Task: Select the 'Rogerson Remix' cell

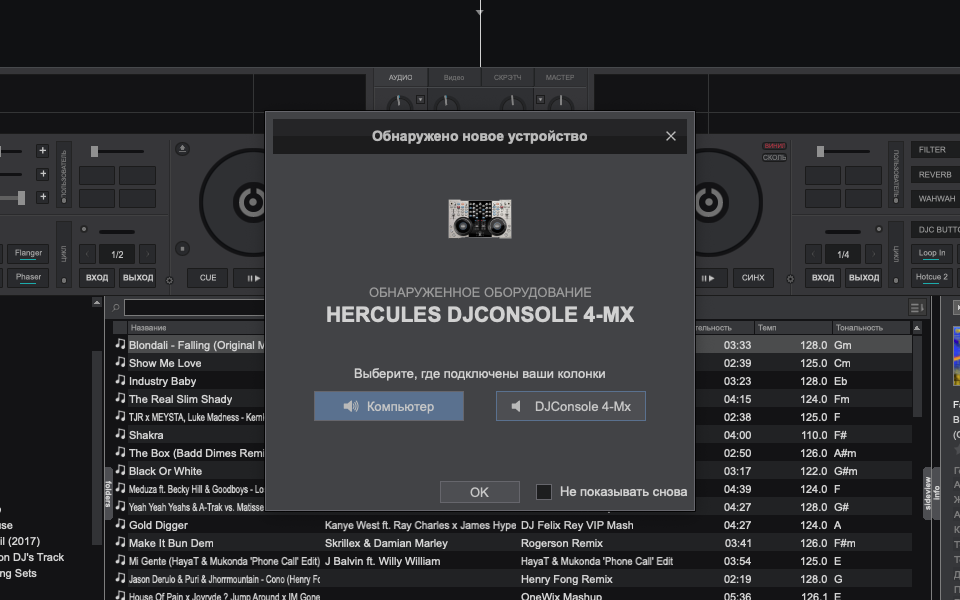Action: coord(562,543)
